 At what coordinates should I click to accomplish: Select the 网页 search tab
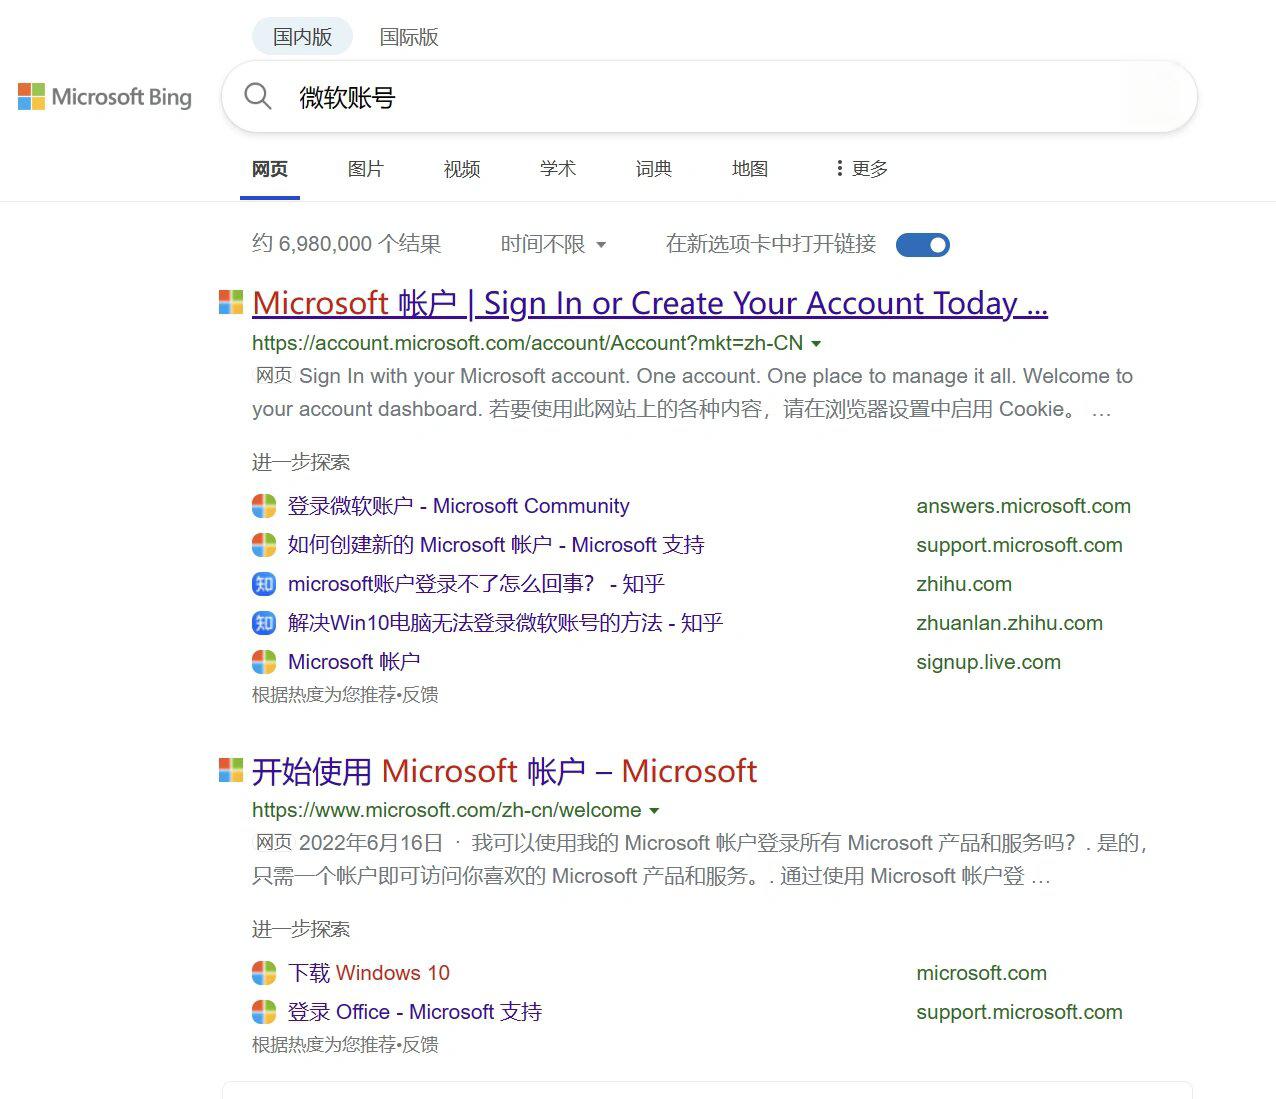[x=270, y=168]
